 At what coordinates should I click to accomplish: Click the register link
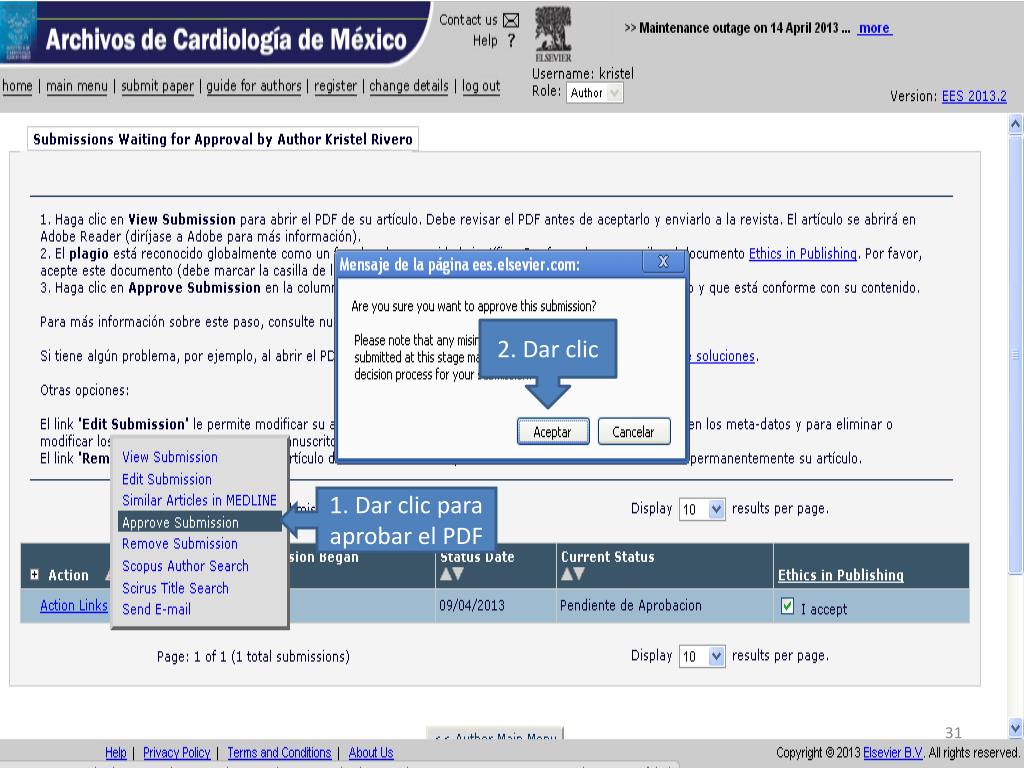pos(336,86)
